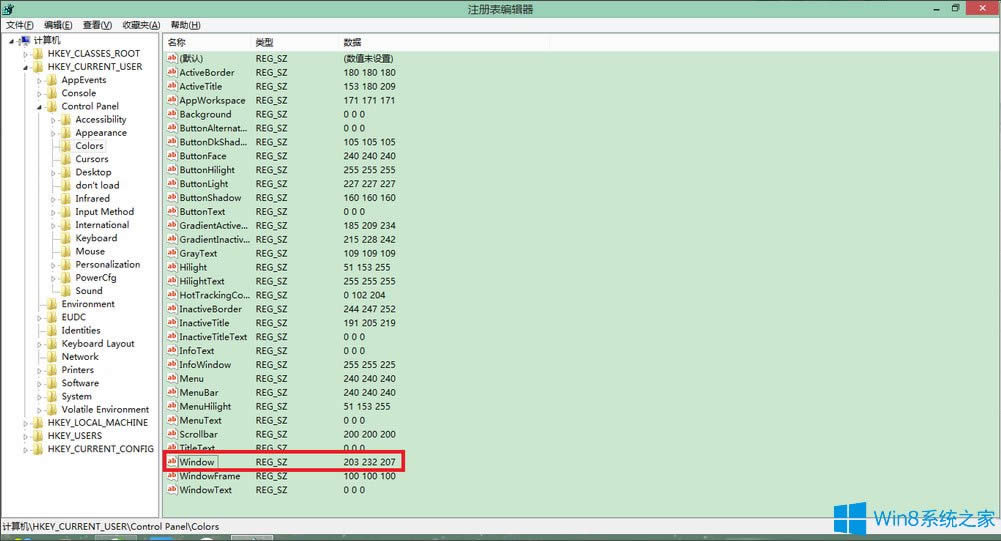Click the Keyboard folder icon

point(66,238)
